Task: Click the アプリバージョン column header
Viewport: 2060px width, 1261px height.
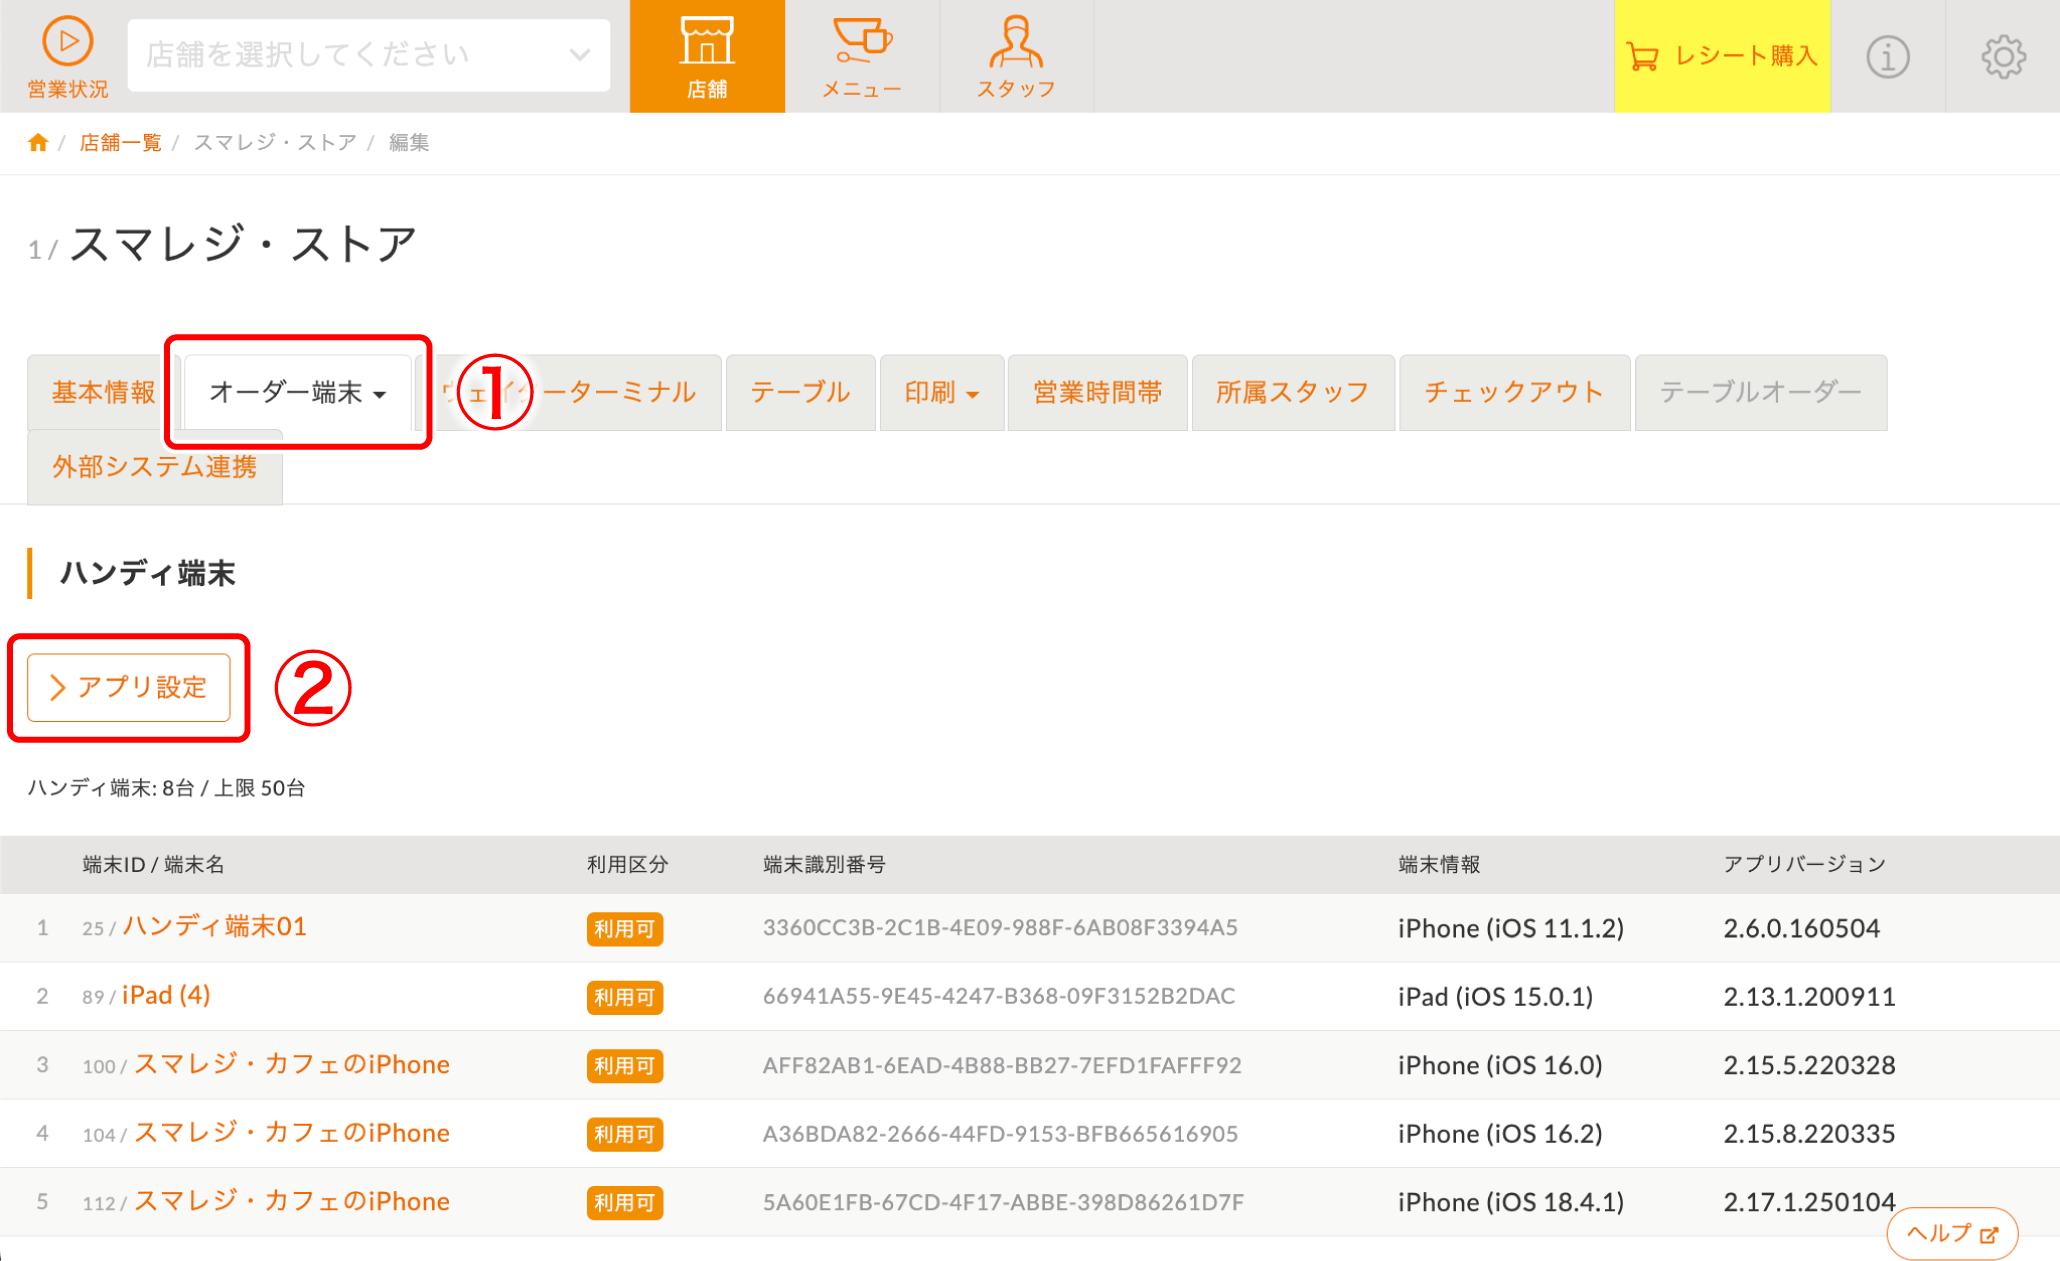Action: 1804,864
